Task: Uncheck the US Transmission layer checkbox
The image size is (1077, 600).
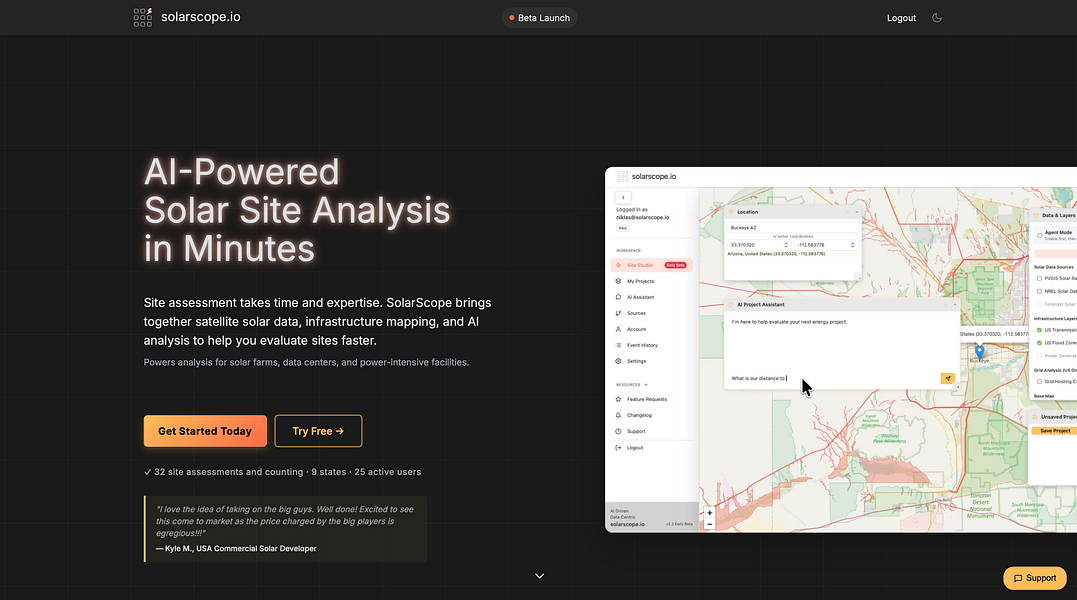Action: pos(1039,330)
